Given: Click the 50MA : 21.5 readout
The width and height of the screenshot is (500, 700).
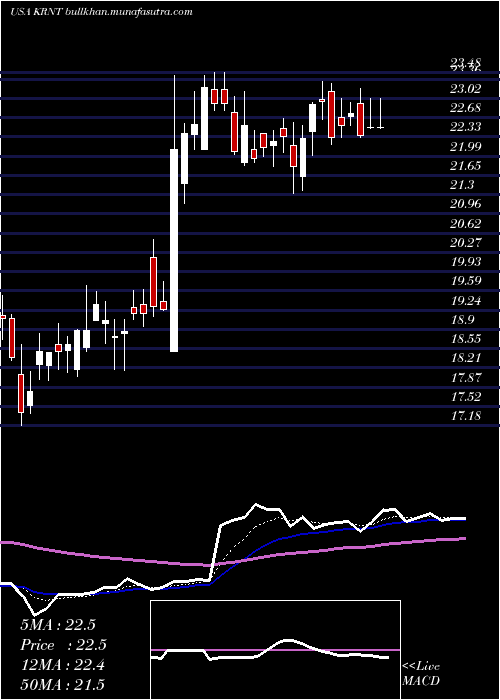Looking at the screenshot, I should click(x=62, y=685).
